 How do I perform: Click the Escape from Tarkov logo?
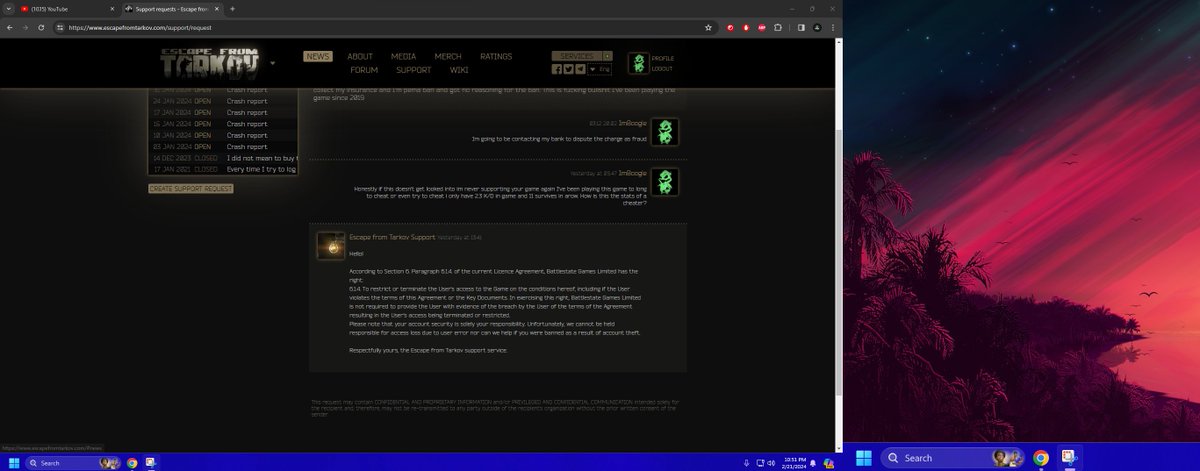coord(212,63)
